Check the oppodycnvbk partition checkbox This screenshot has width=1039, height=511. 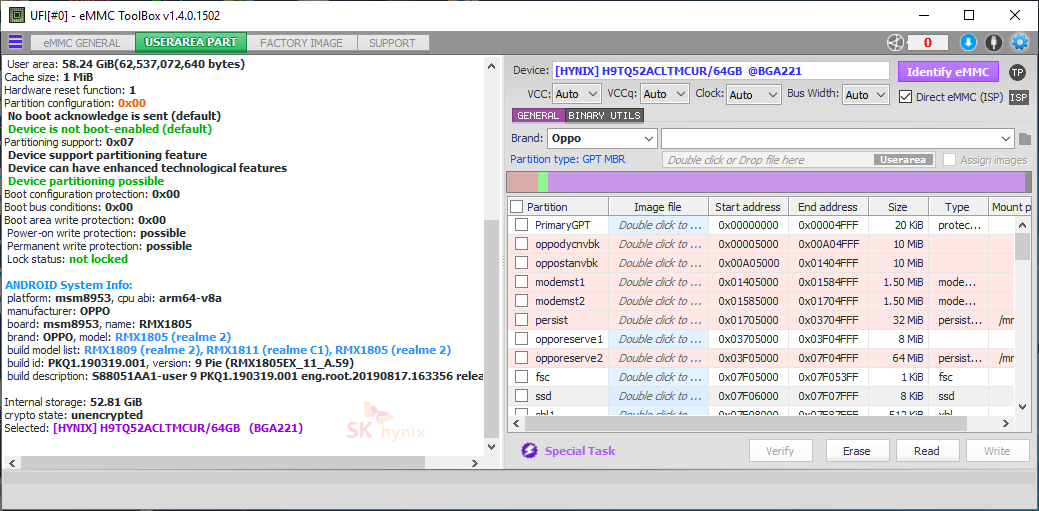(521, 244)
